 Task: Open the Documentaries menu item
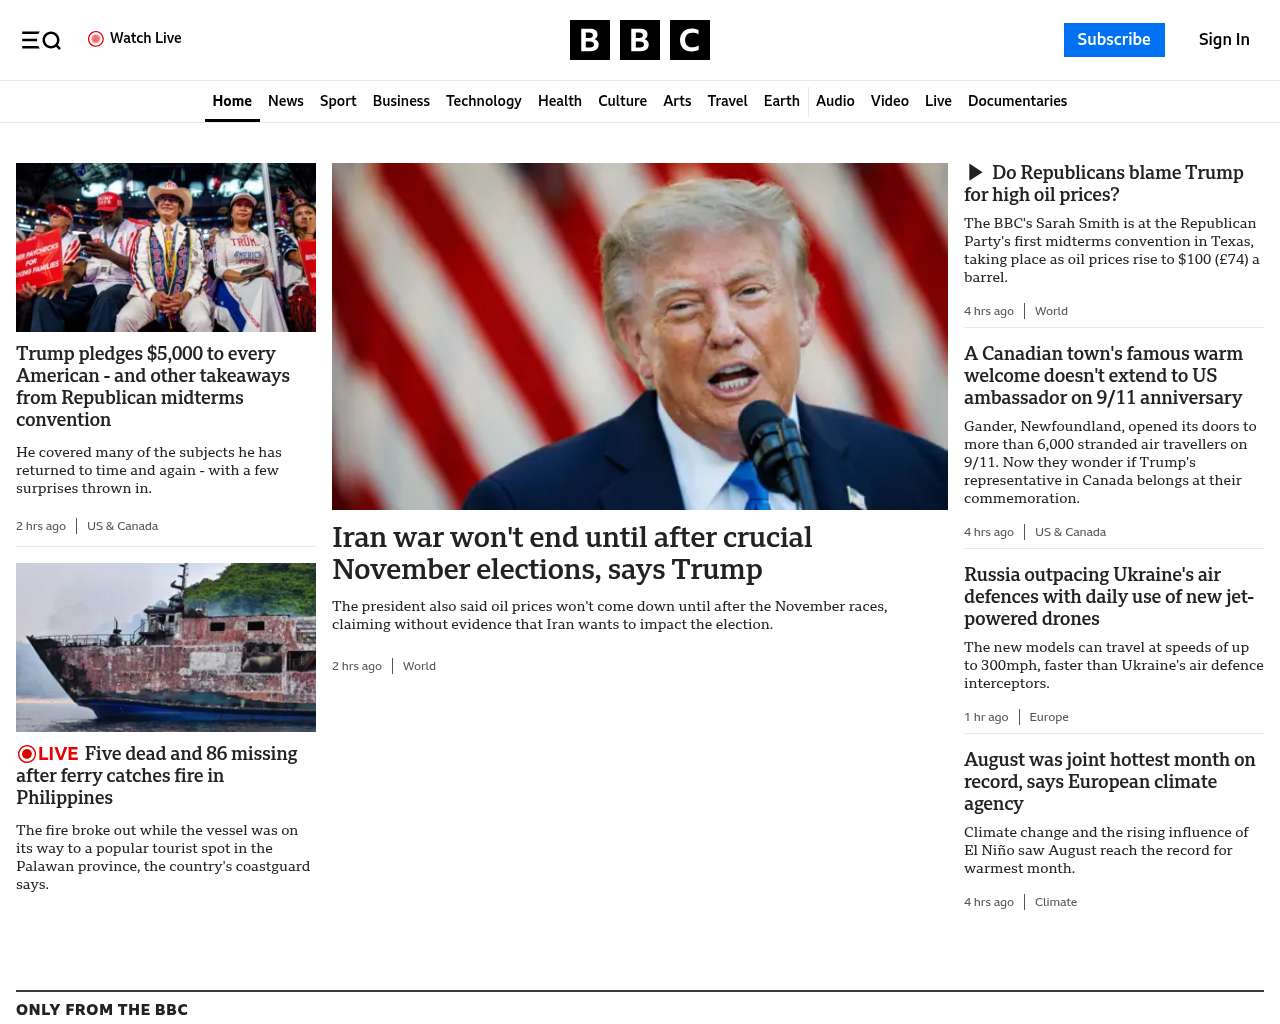pyautogui.click(x=1017, y=101)
